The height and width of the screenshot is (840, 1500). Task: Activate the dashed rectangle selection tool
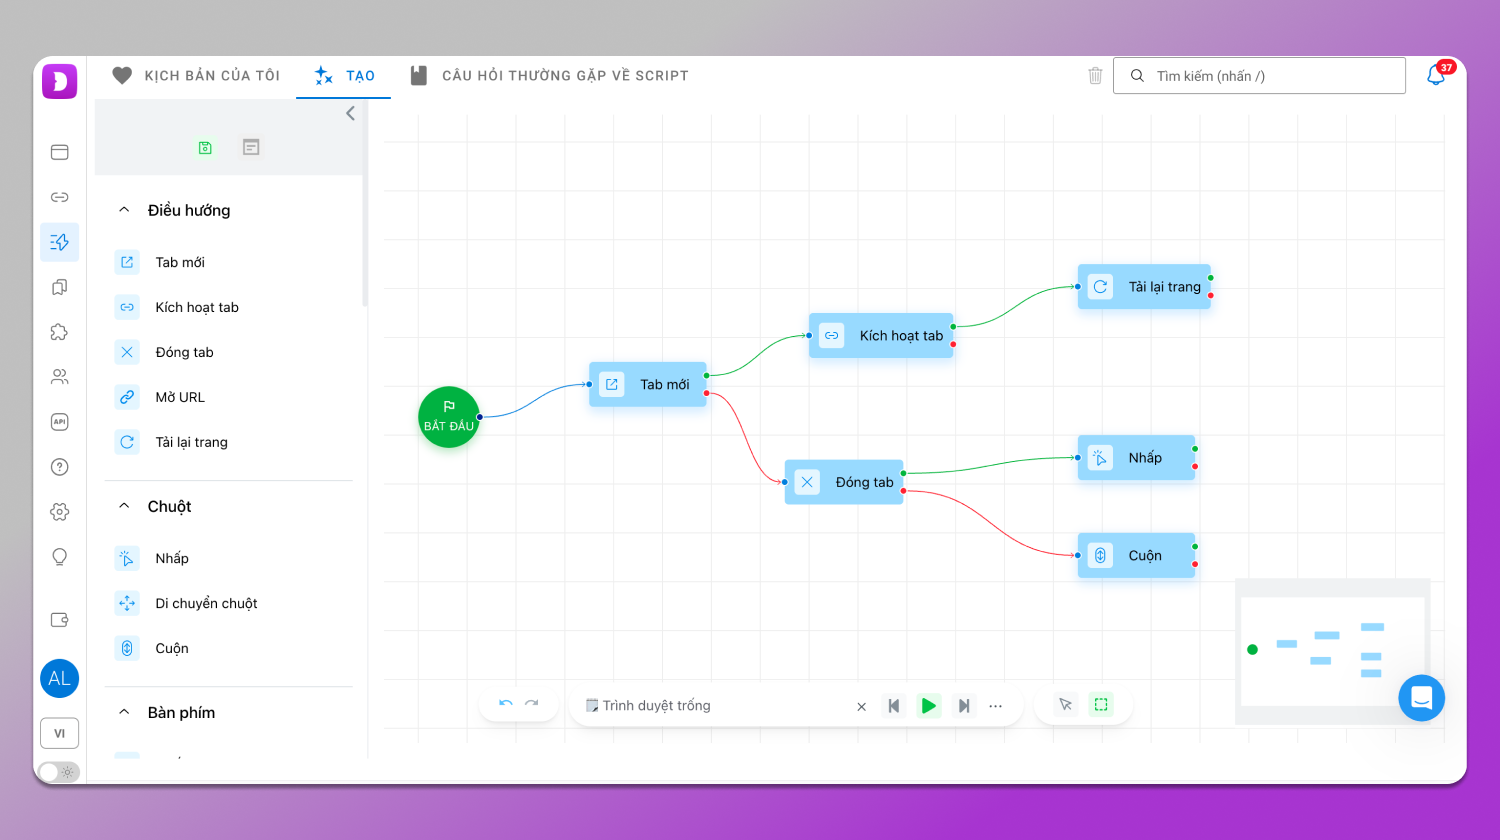[x=1101, y=705]
